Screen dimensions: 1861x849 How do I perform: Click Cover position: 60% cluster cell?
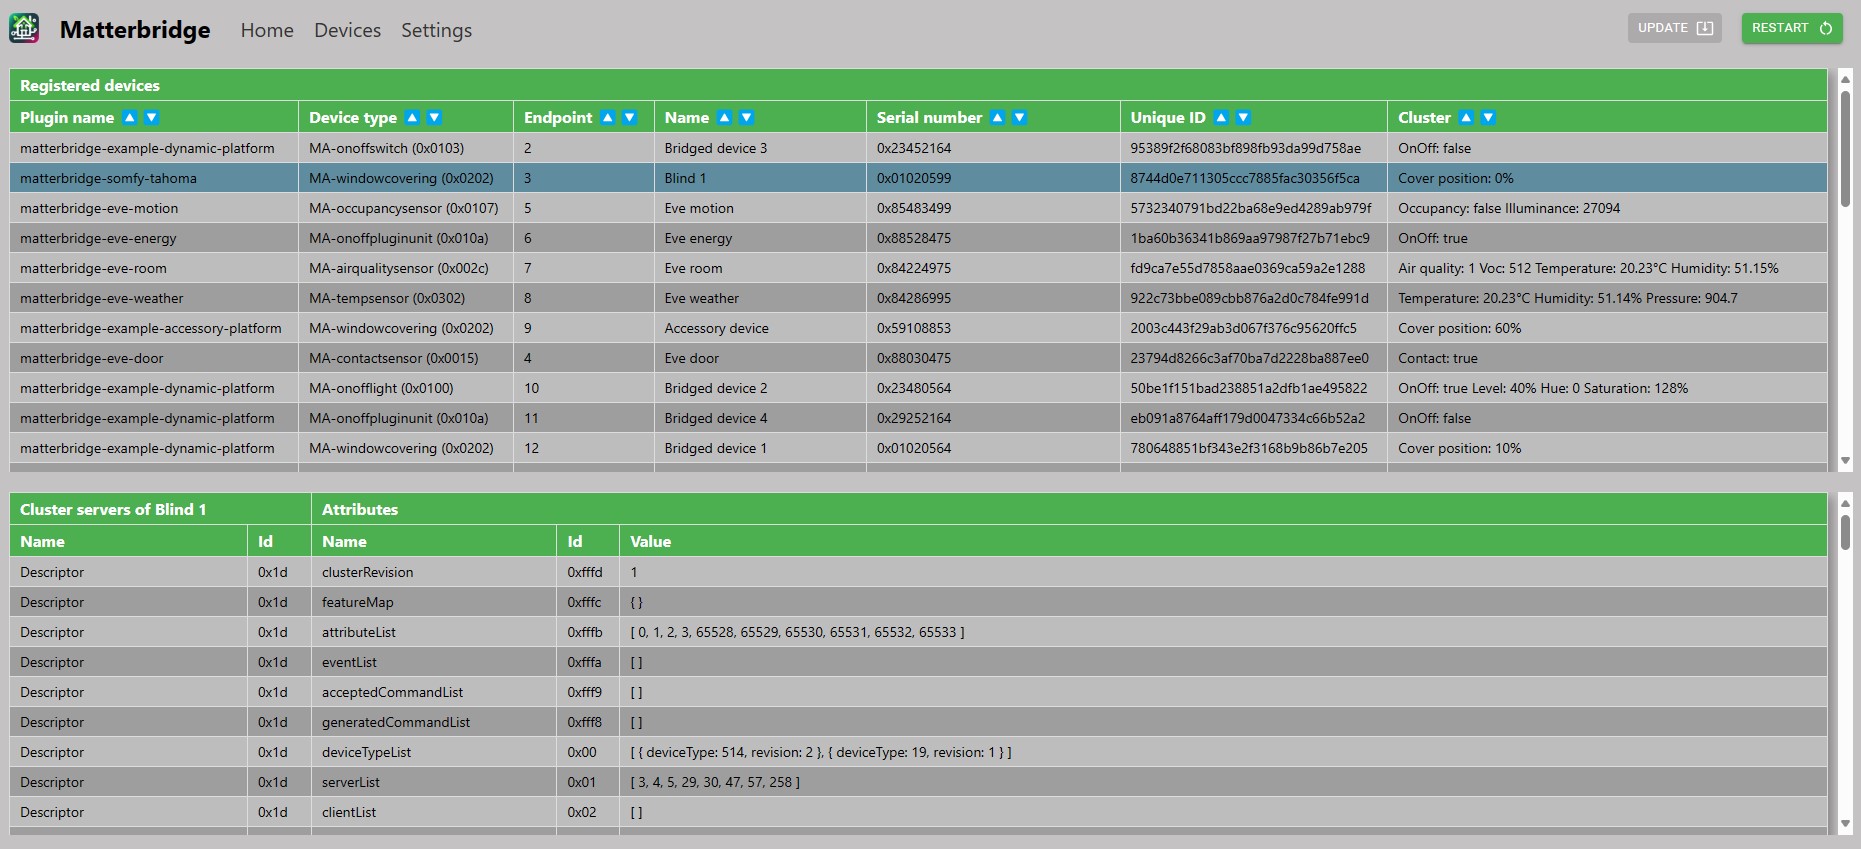click(1607, 328)
